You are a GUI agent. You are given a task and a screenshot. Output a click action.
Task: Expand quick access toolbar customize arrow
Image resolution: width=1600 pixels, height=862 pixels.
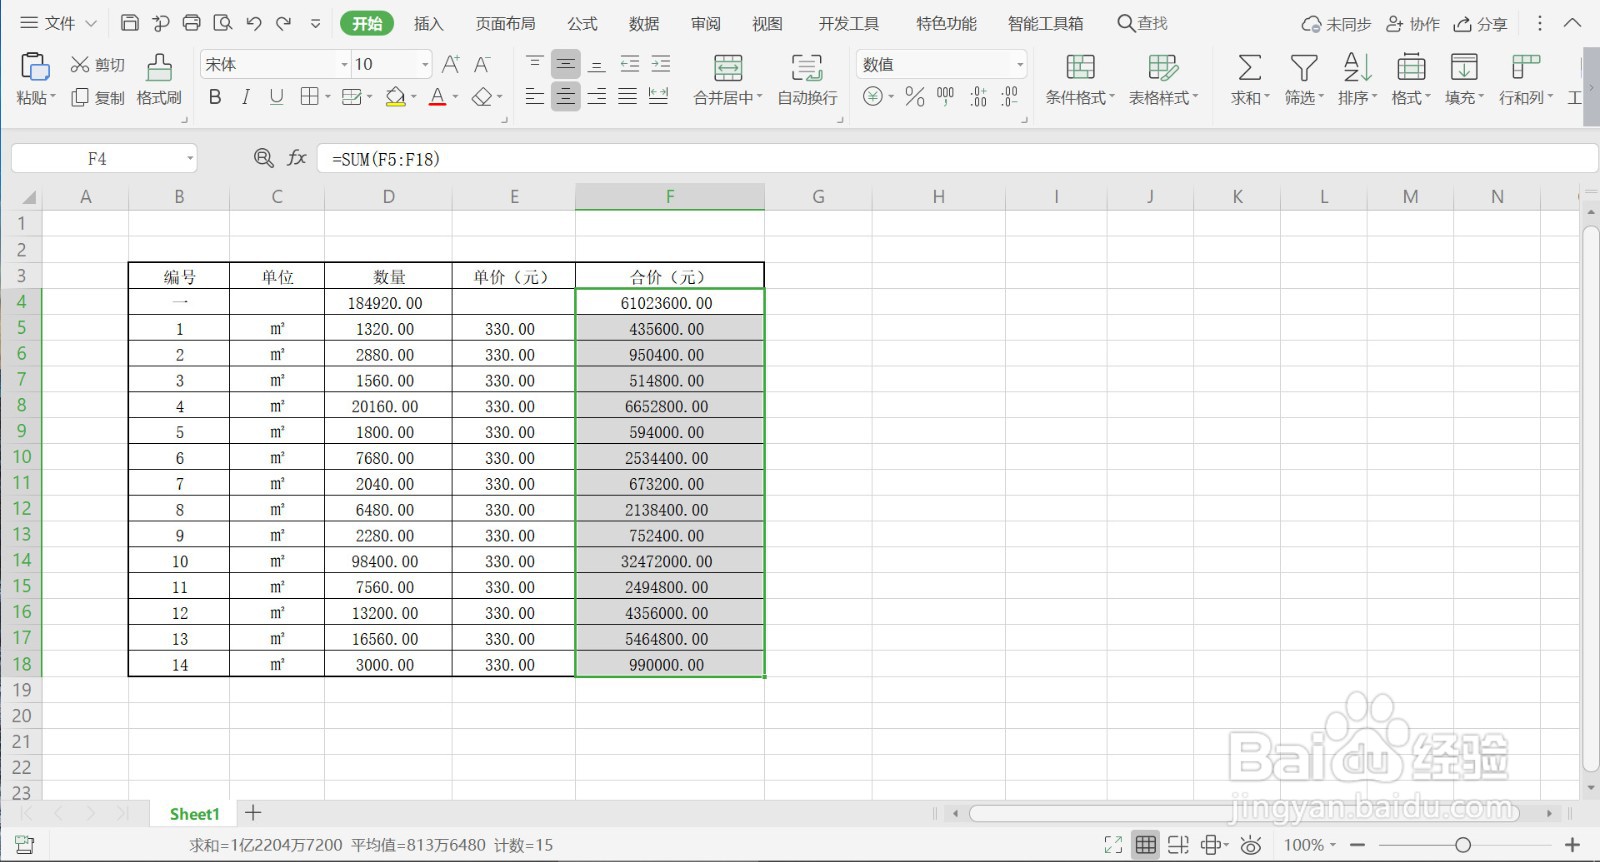[x=316, y=23]
